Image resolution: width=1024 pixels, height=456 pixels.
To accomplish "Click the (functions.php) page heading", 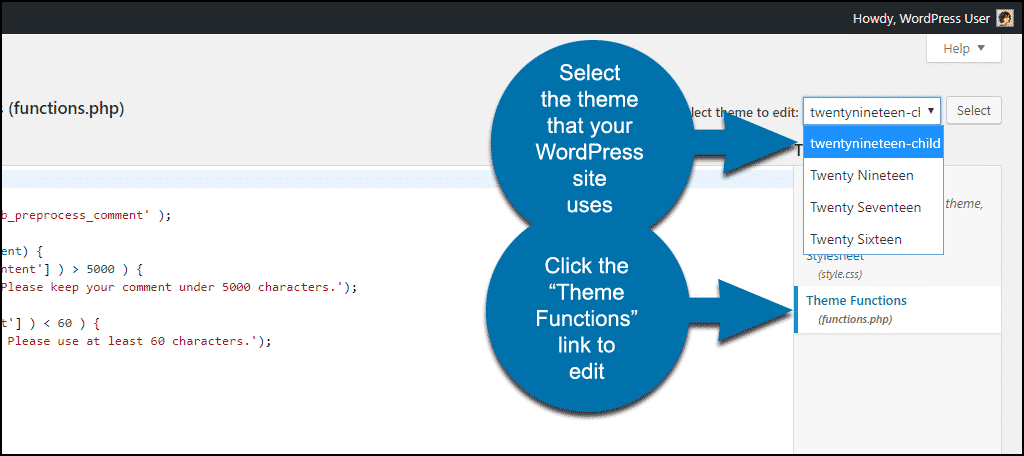I will click(x=66, y=108).
